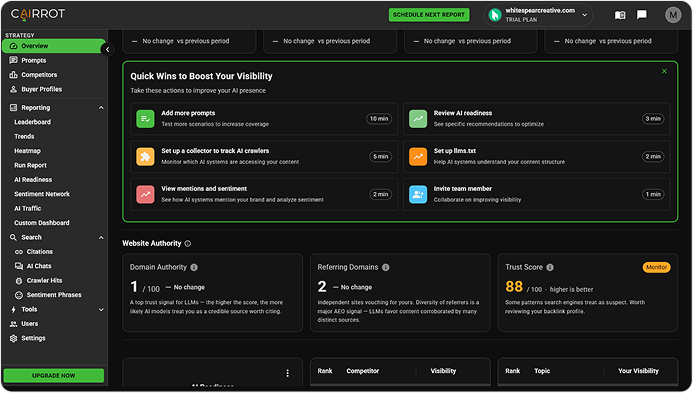
Task: Open Prompts in the sidebar
Action: pyautogui.click(x=34, y=60)
